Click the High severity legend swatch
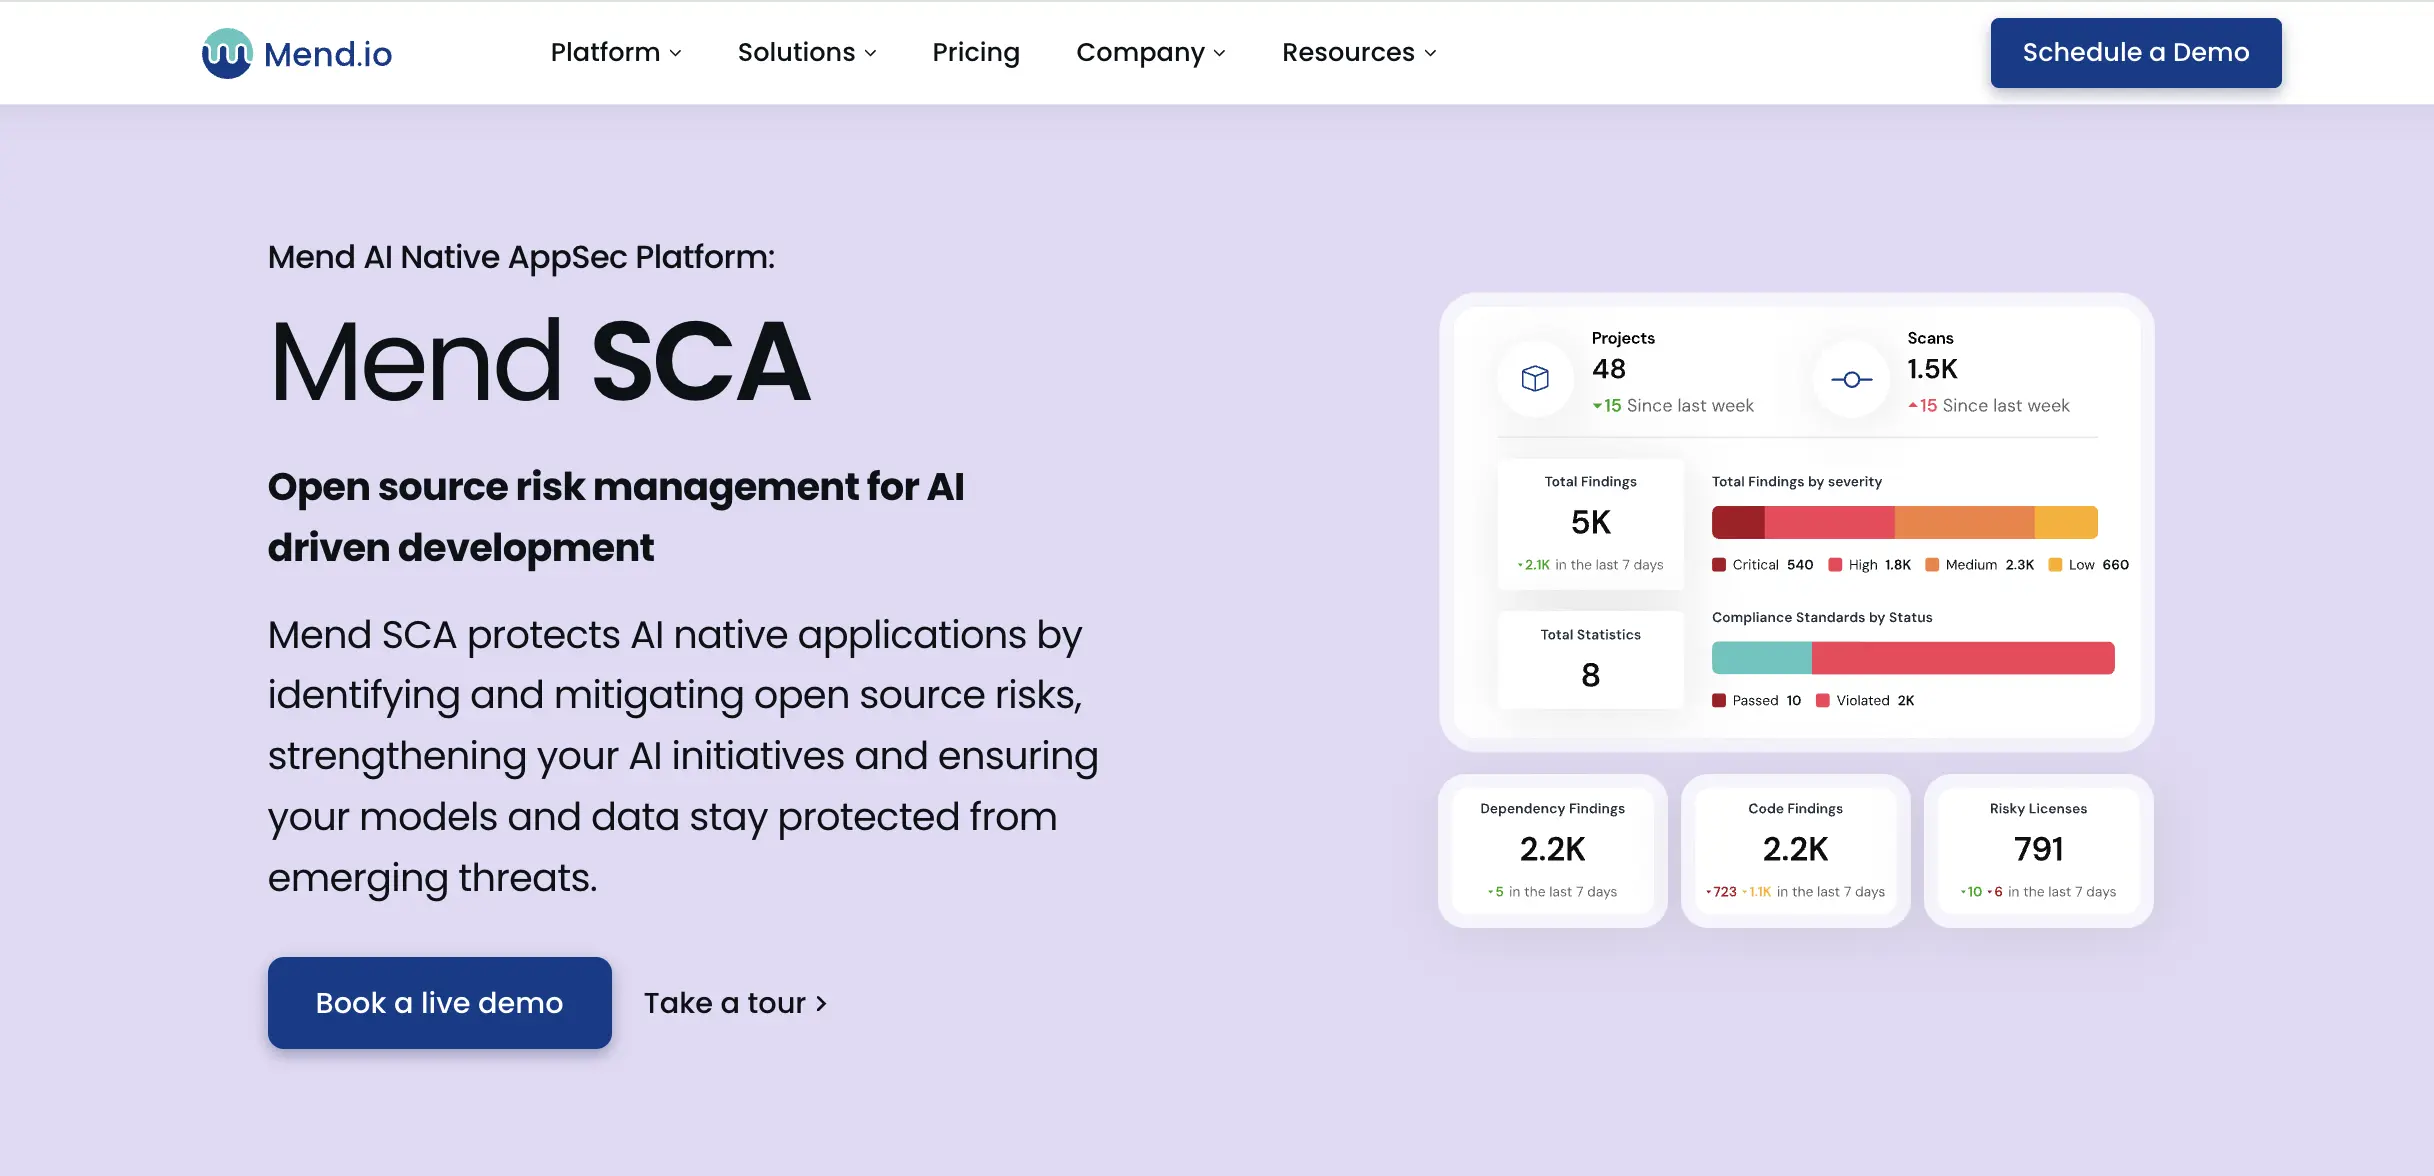2434x1176 pixels. pos(1835,564)
